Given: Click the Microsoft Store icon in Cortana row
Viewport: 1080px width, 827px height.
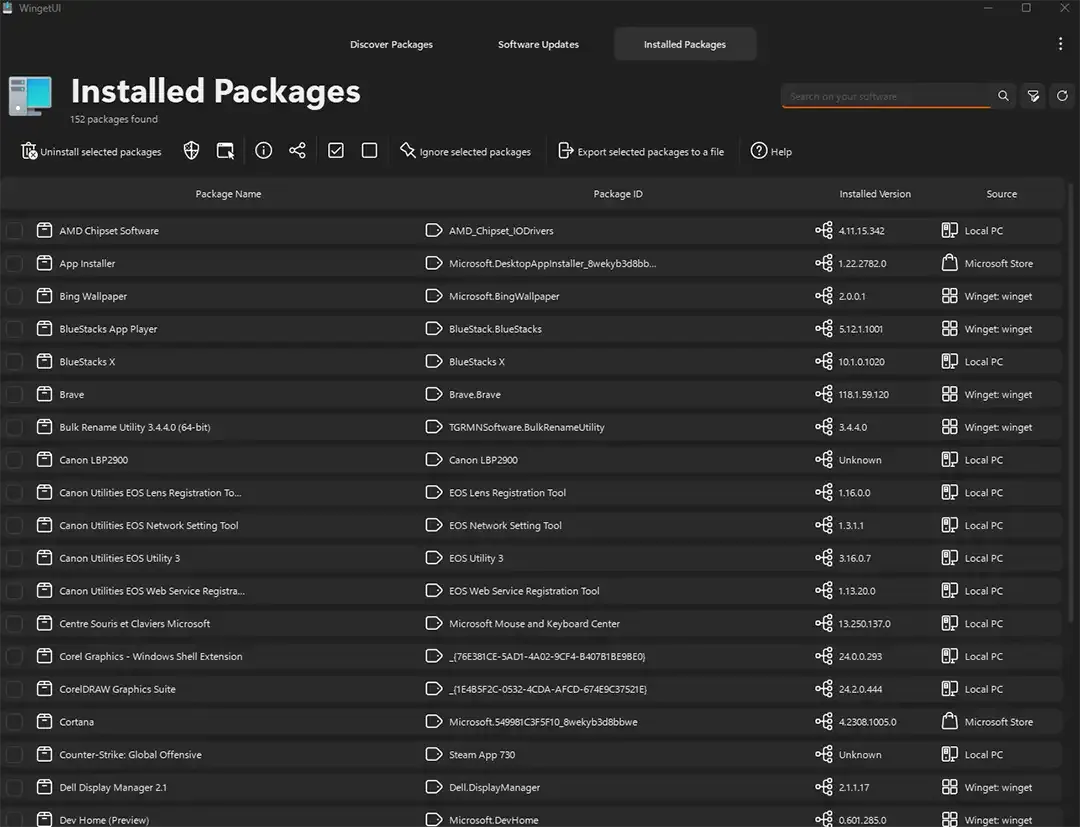Looking at the screenshot, I should coord(949,721).
